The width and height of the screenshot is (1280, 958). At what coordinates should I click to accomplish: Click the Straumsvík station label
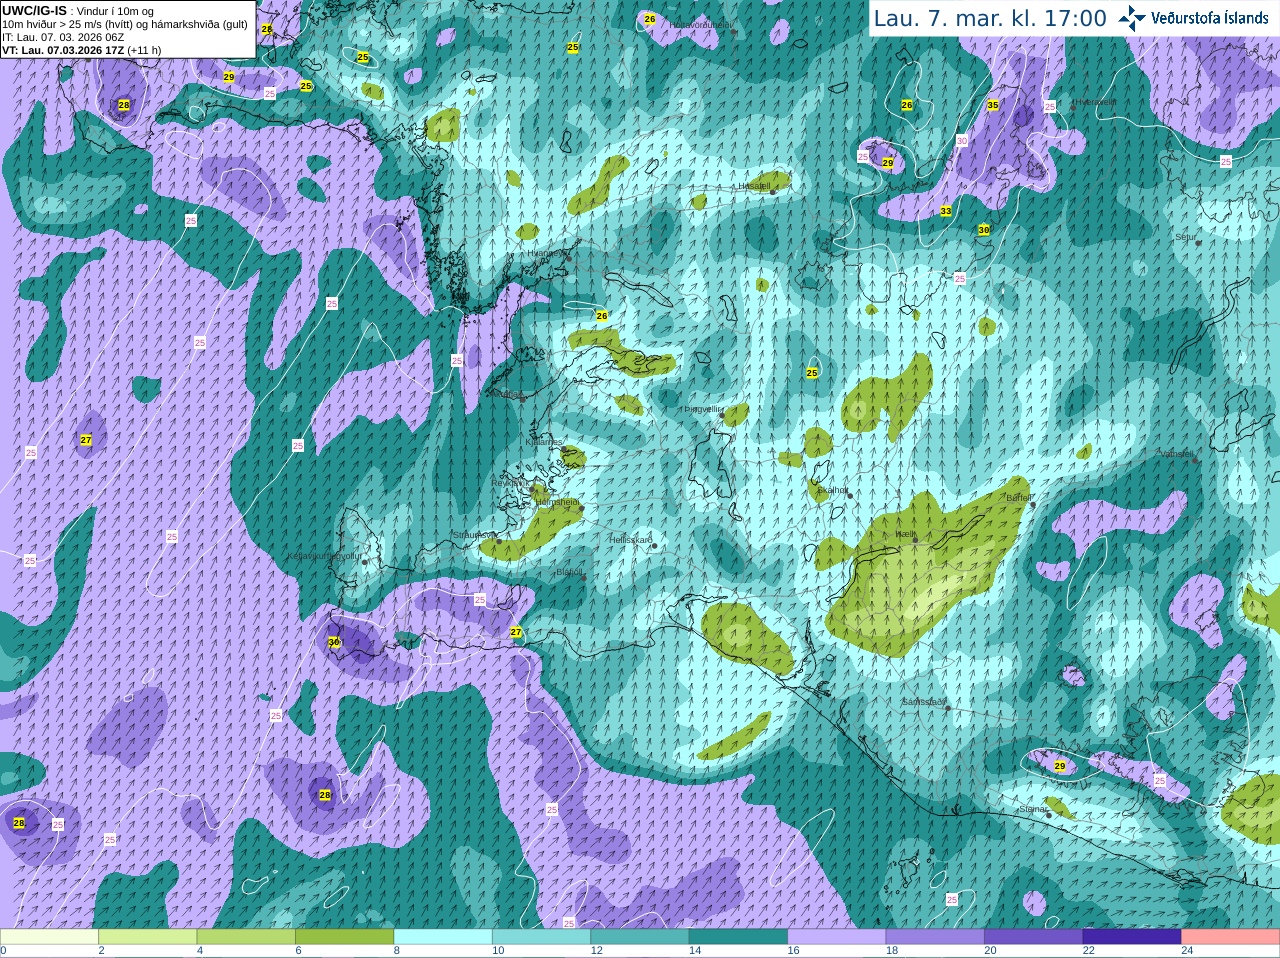[x=474, y=535]
